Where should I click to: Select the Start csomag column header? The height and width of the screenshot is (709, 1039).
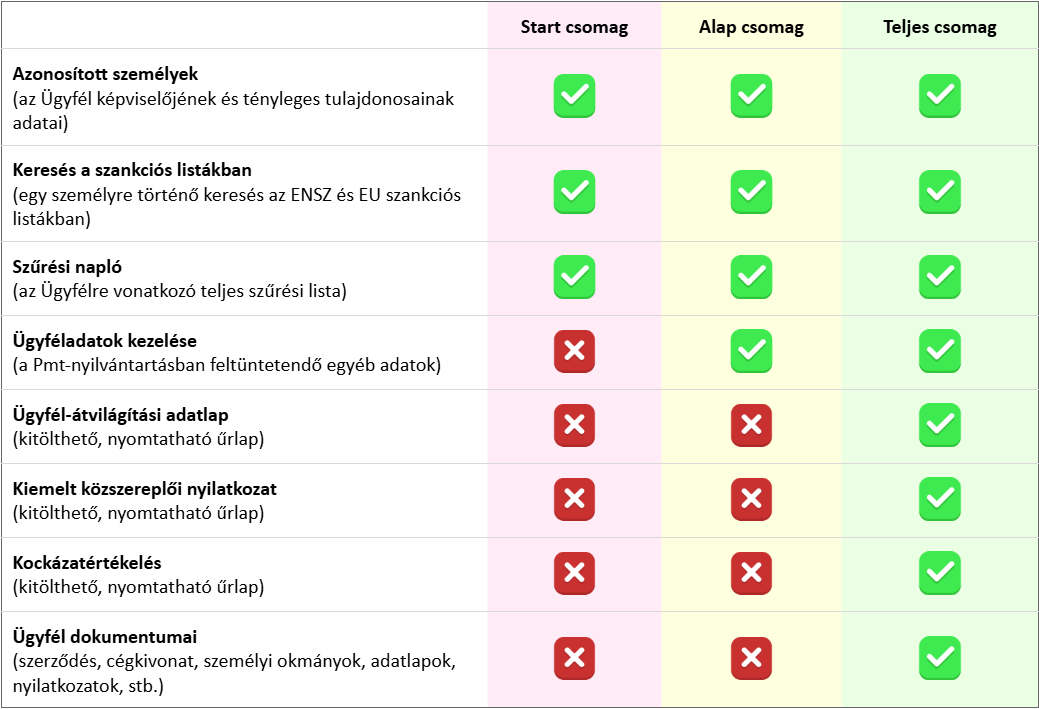574,27
